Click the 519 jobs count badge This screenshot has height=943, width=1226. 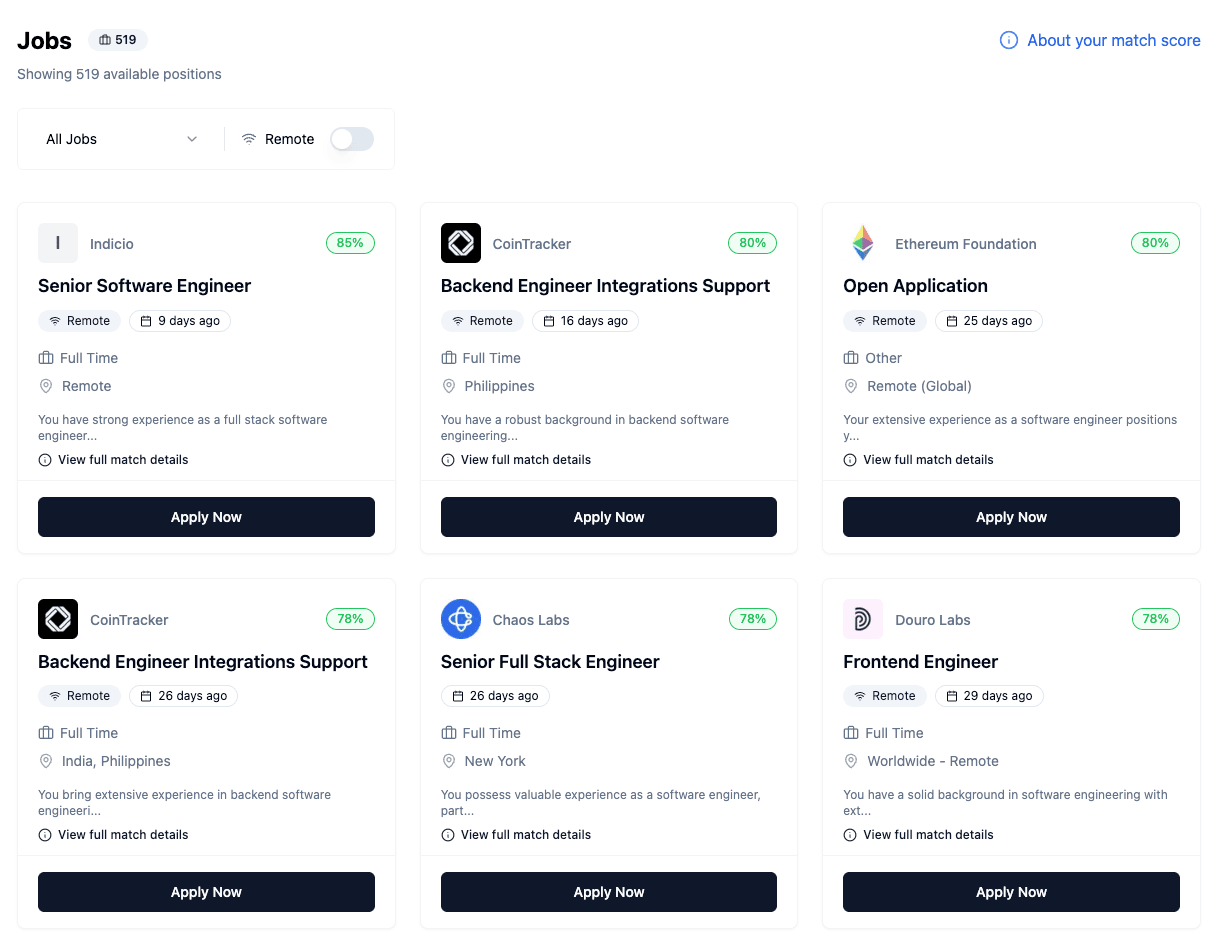click(x=118, y=40)
